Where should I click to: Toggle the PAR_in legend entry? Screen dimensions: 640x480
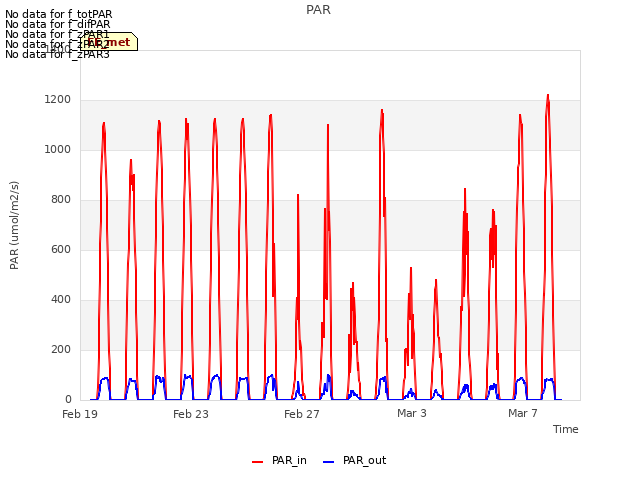point(279,461)
